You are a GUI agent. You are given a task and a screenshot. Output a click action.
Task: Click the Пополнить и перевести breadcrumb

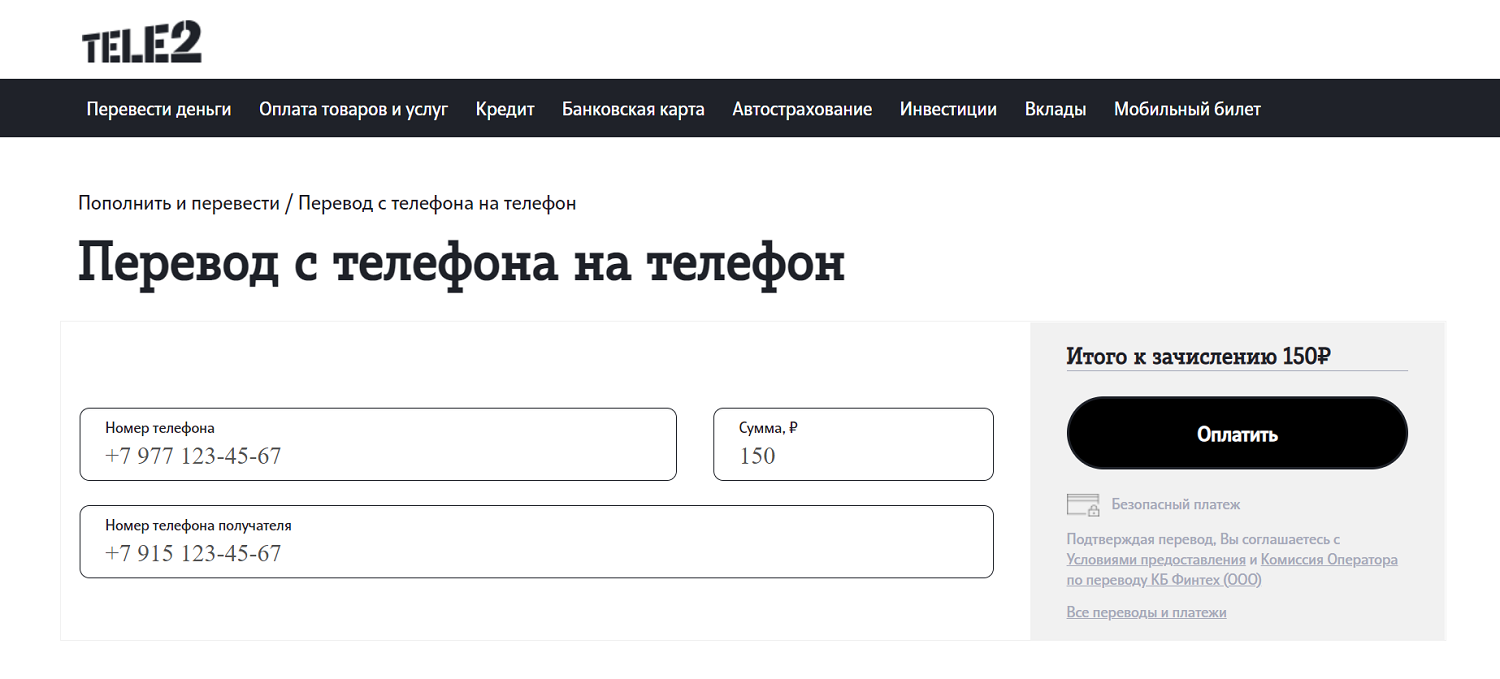point(179,203)
